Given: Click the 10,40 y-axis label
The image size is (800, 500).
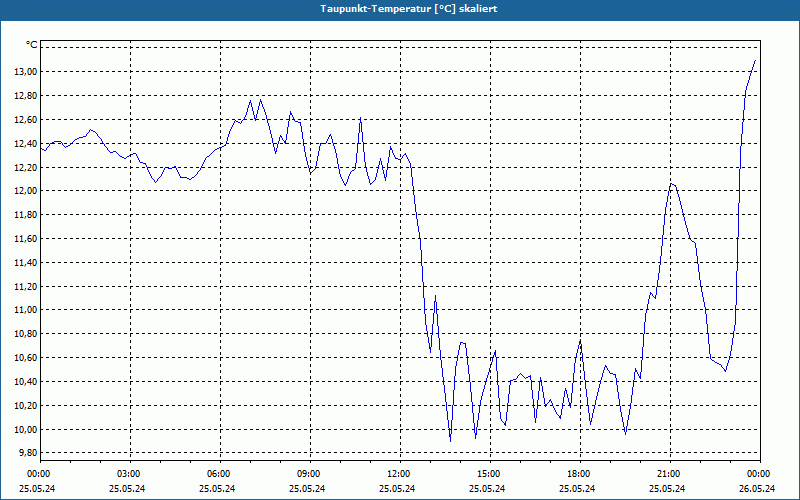Looking at the screenshot, I should click(25, 382).
